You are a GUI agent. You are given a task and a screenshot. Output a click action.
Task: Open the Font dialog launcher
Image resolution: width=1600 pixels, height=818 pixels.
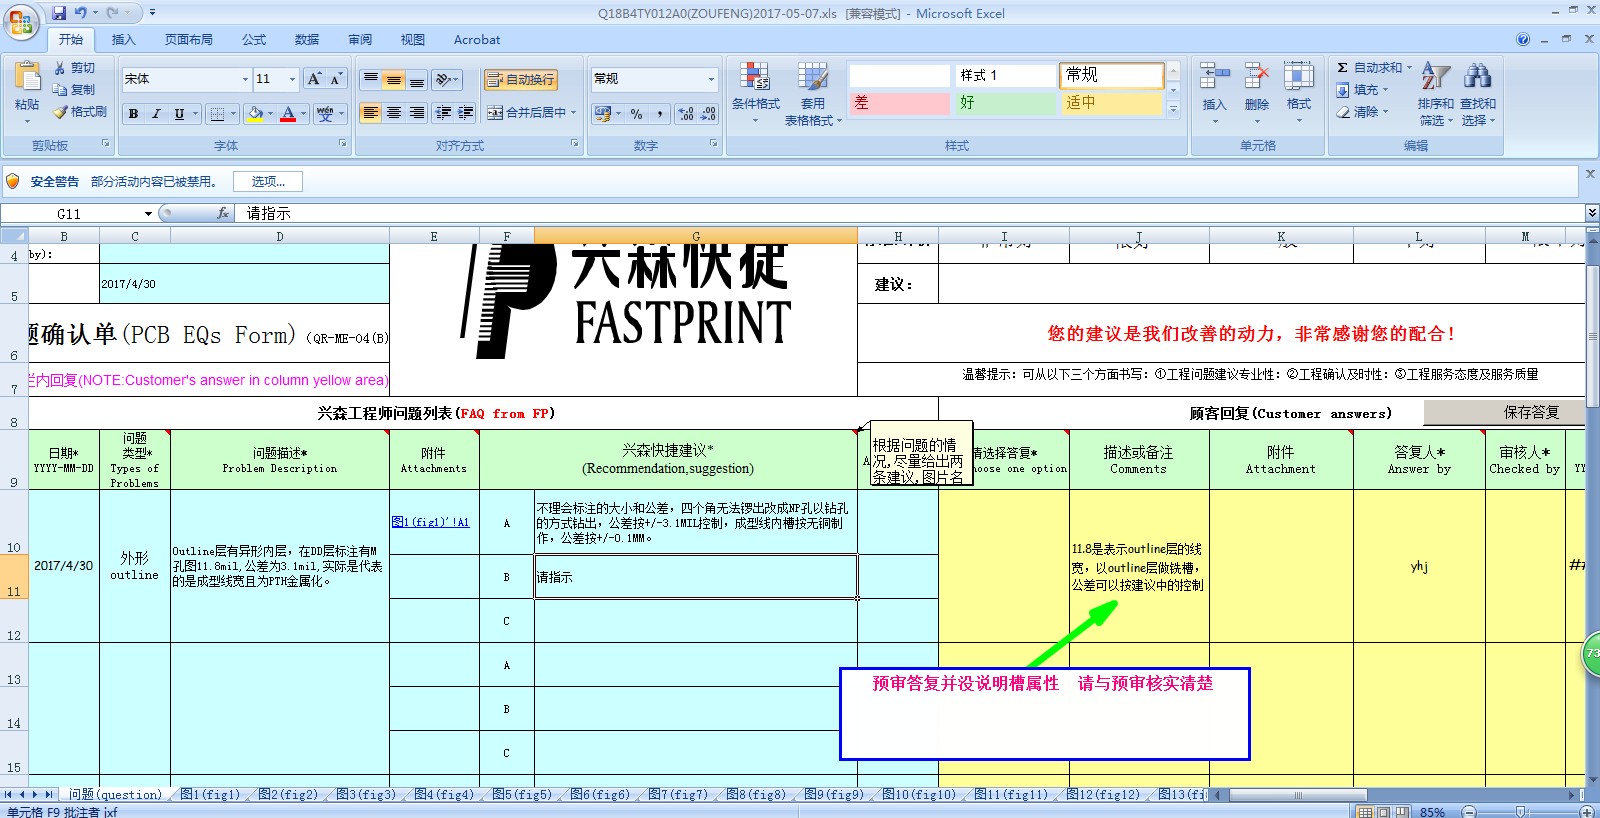pos(343,144)
